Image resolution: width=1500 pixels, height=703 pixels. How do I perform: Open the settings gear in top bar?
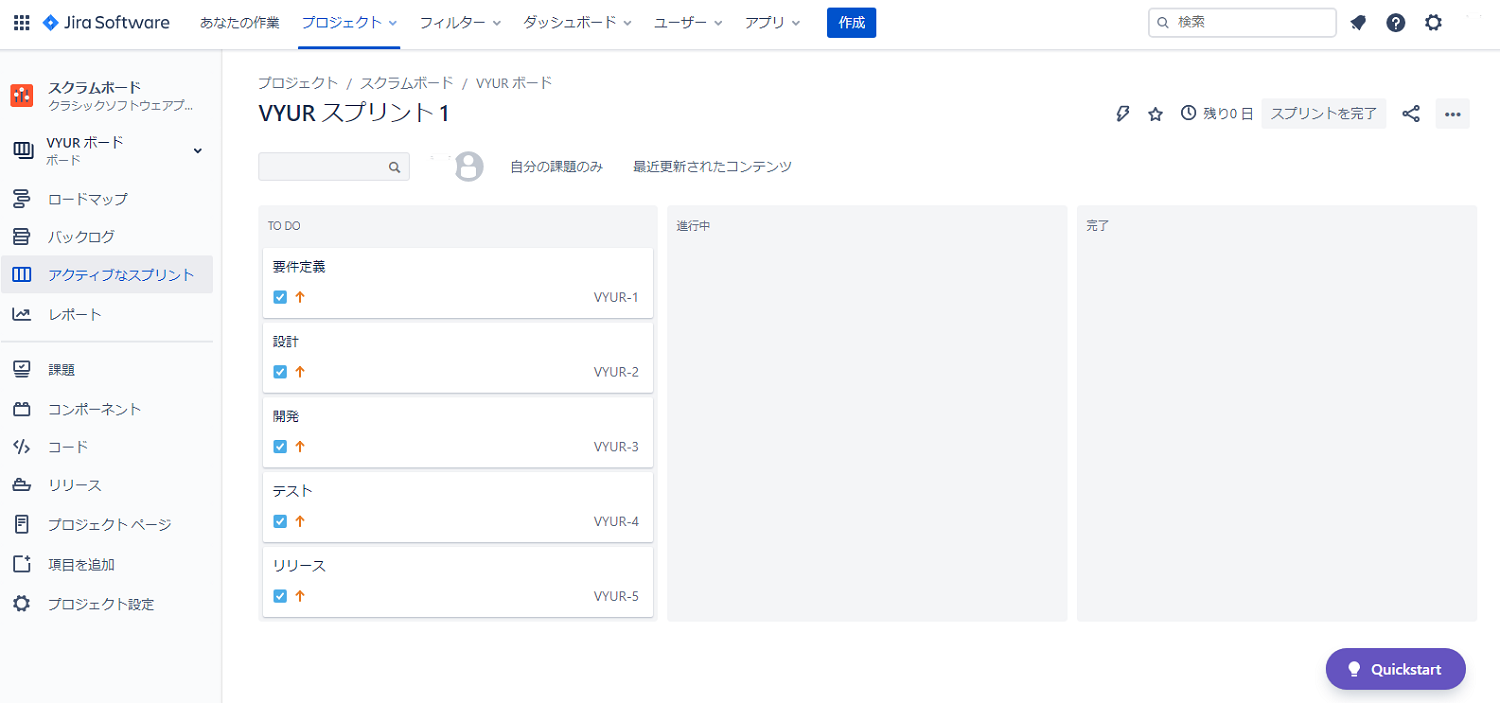(1434, 23)
